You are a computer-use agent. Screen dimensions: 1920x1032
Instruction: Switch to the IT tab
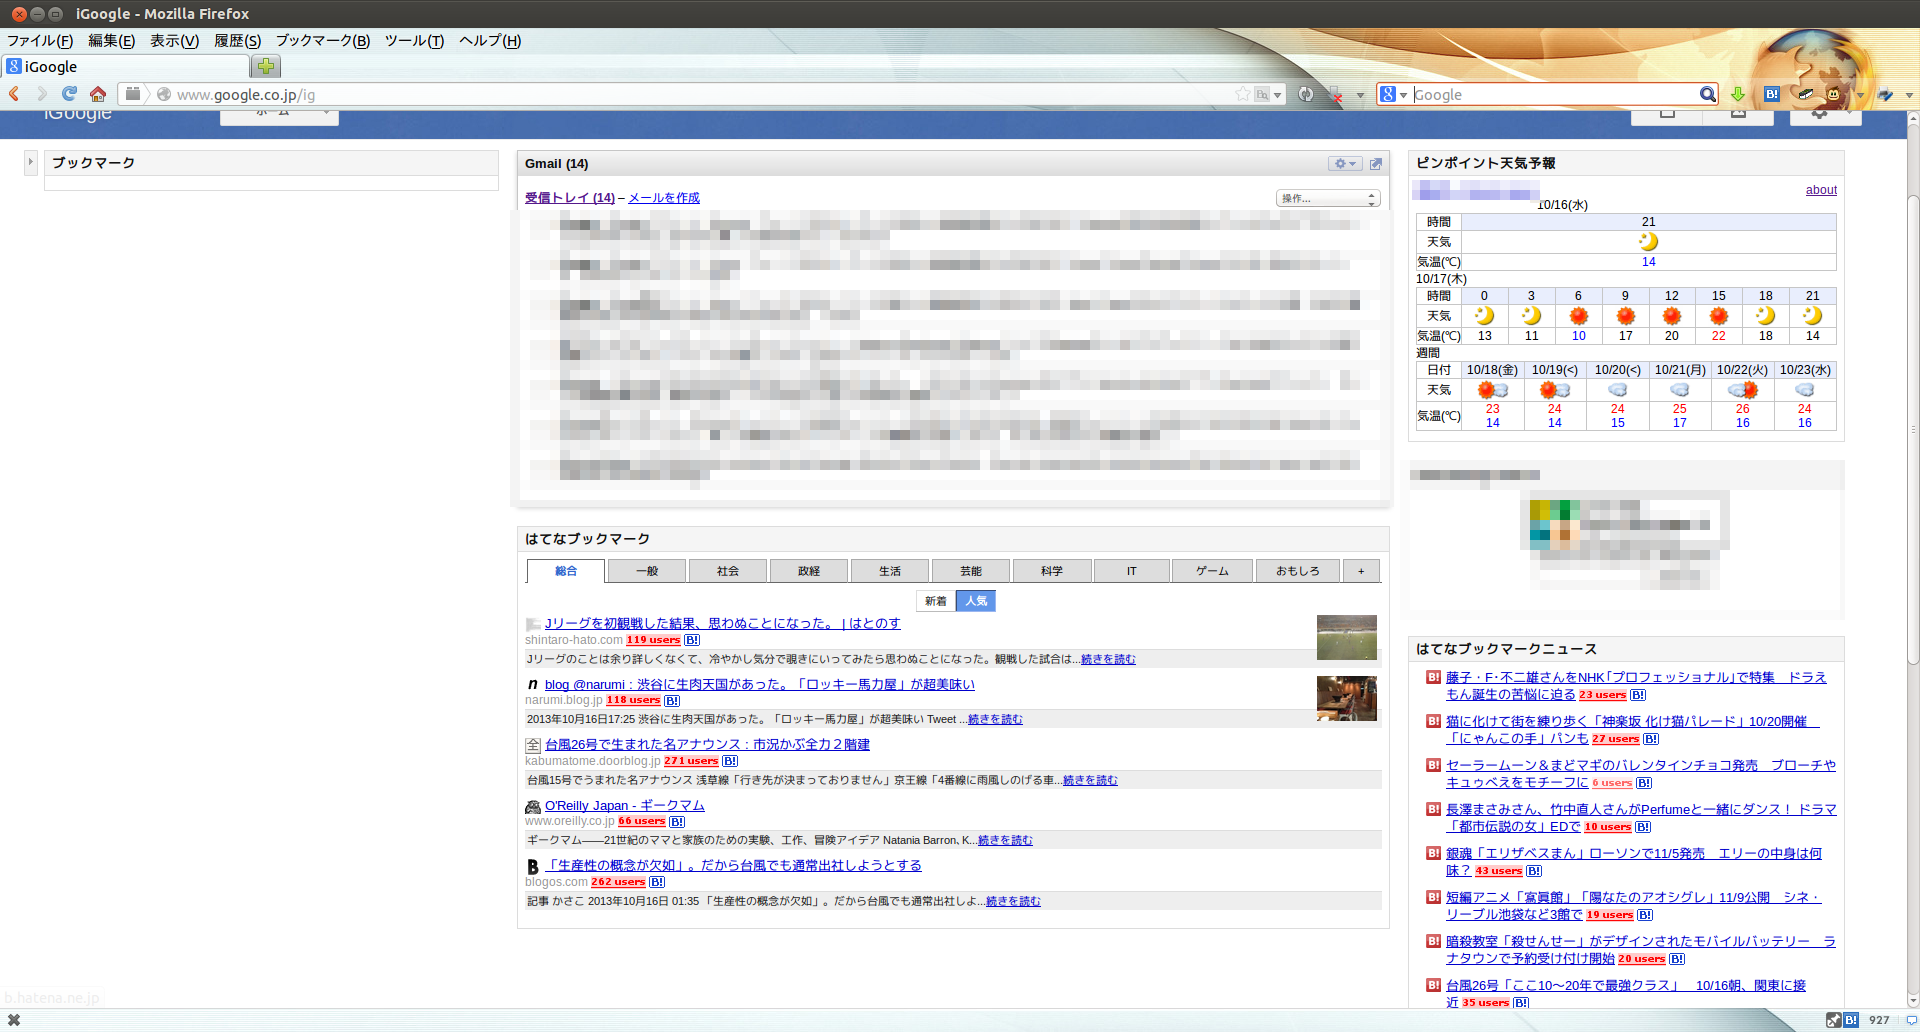click(1132, 571)
